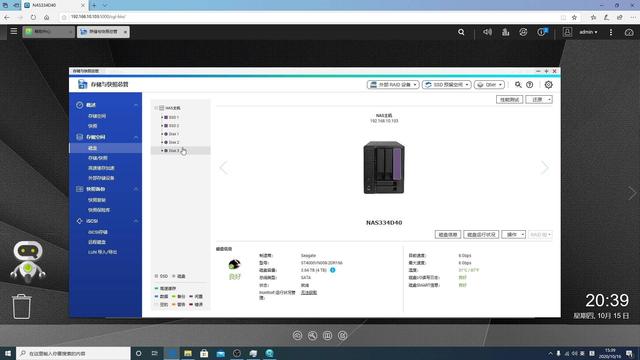Click the 性能测试 button
640x360 pixels.
point(509,100)
